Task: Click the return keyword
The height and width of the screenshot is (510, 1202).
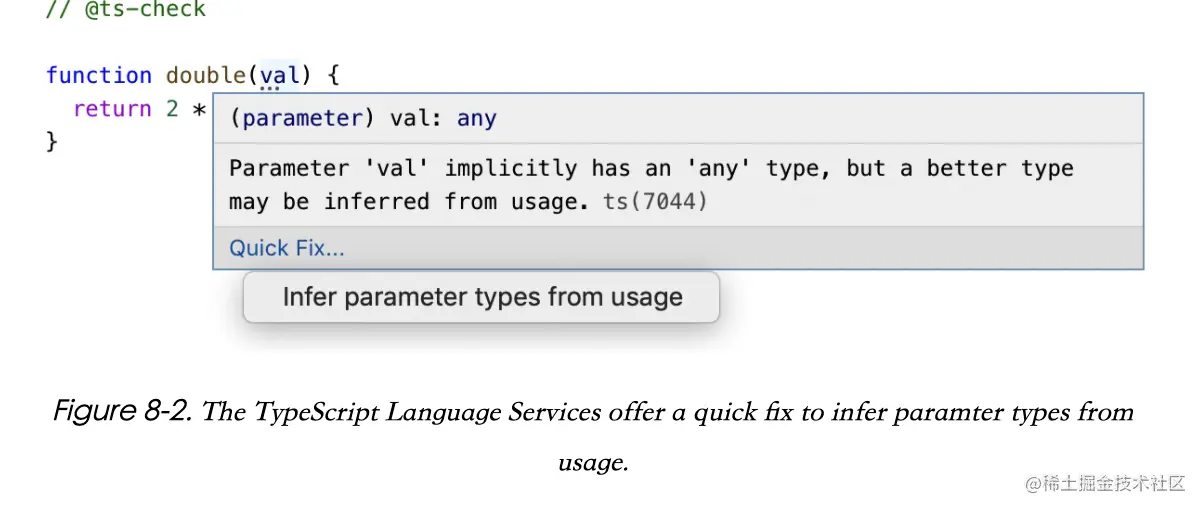Action: tap(112, 109)
